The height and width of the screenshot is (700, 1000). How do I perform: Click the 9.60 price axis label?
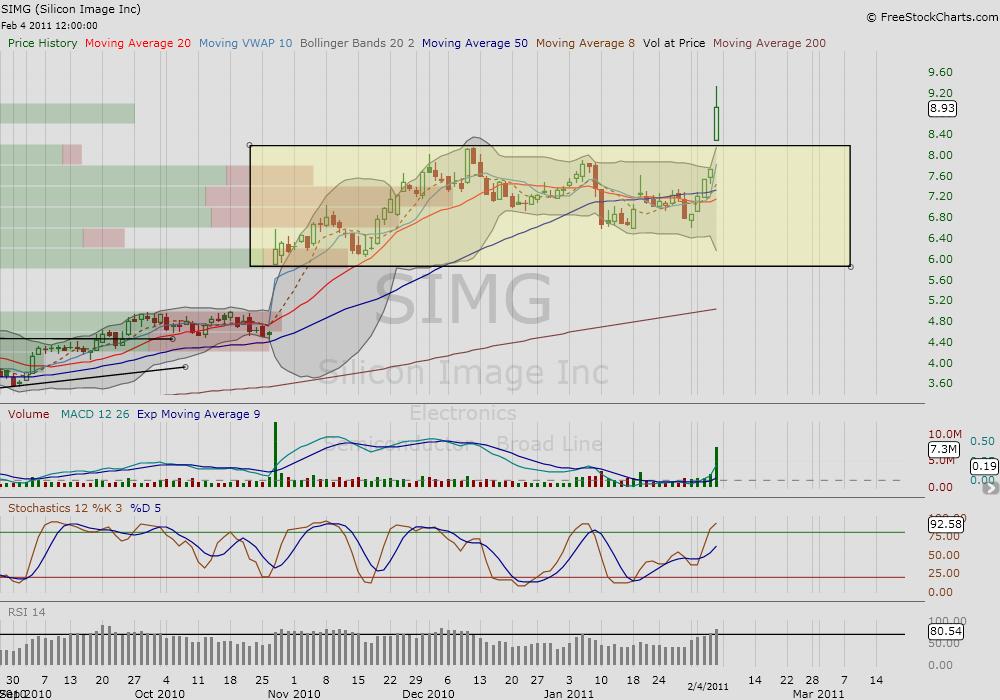940,72
